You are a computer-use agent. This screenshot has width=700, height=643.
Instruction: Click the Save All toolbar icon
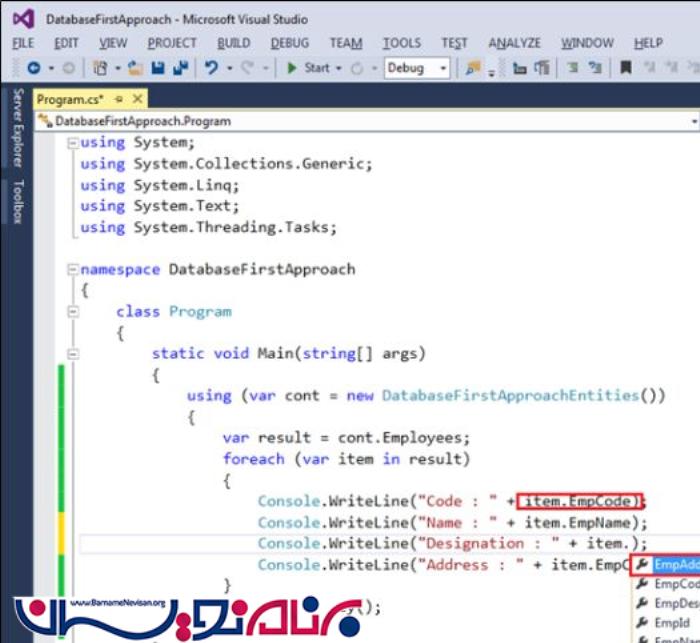(180, 68)
